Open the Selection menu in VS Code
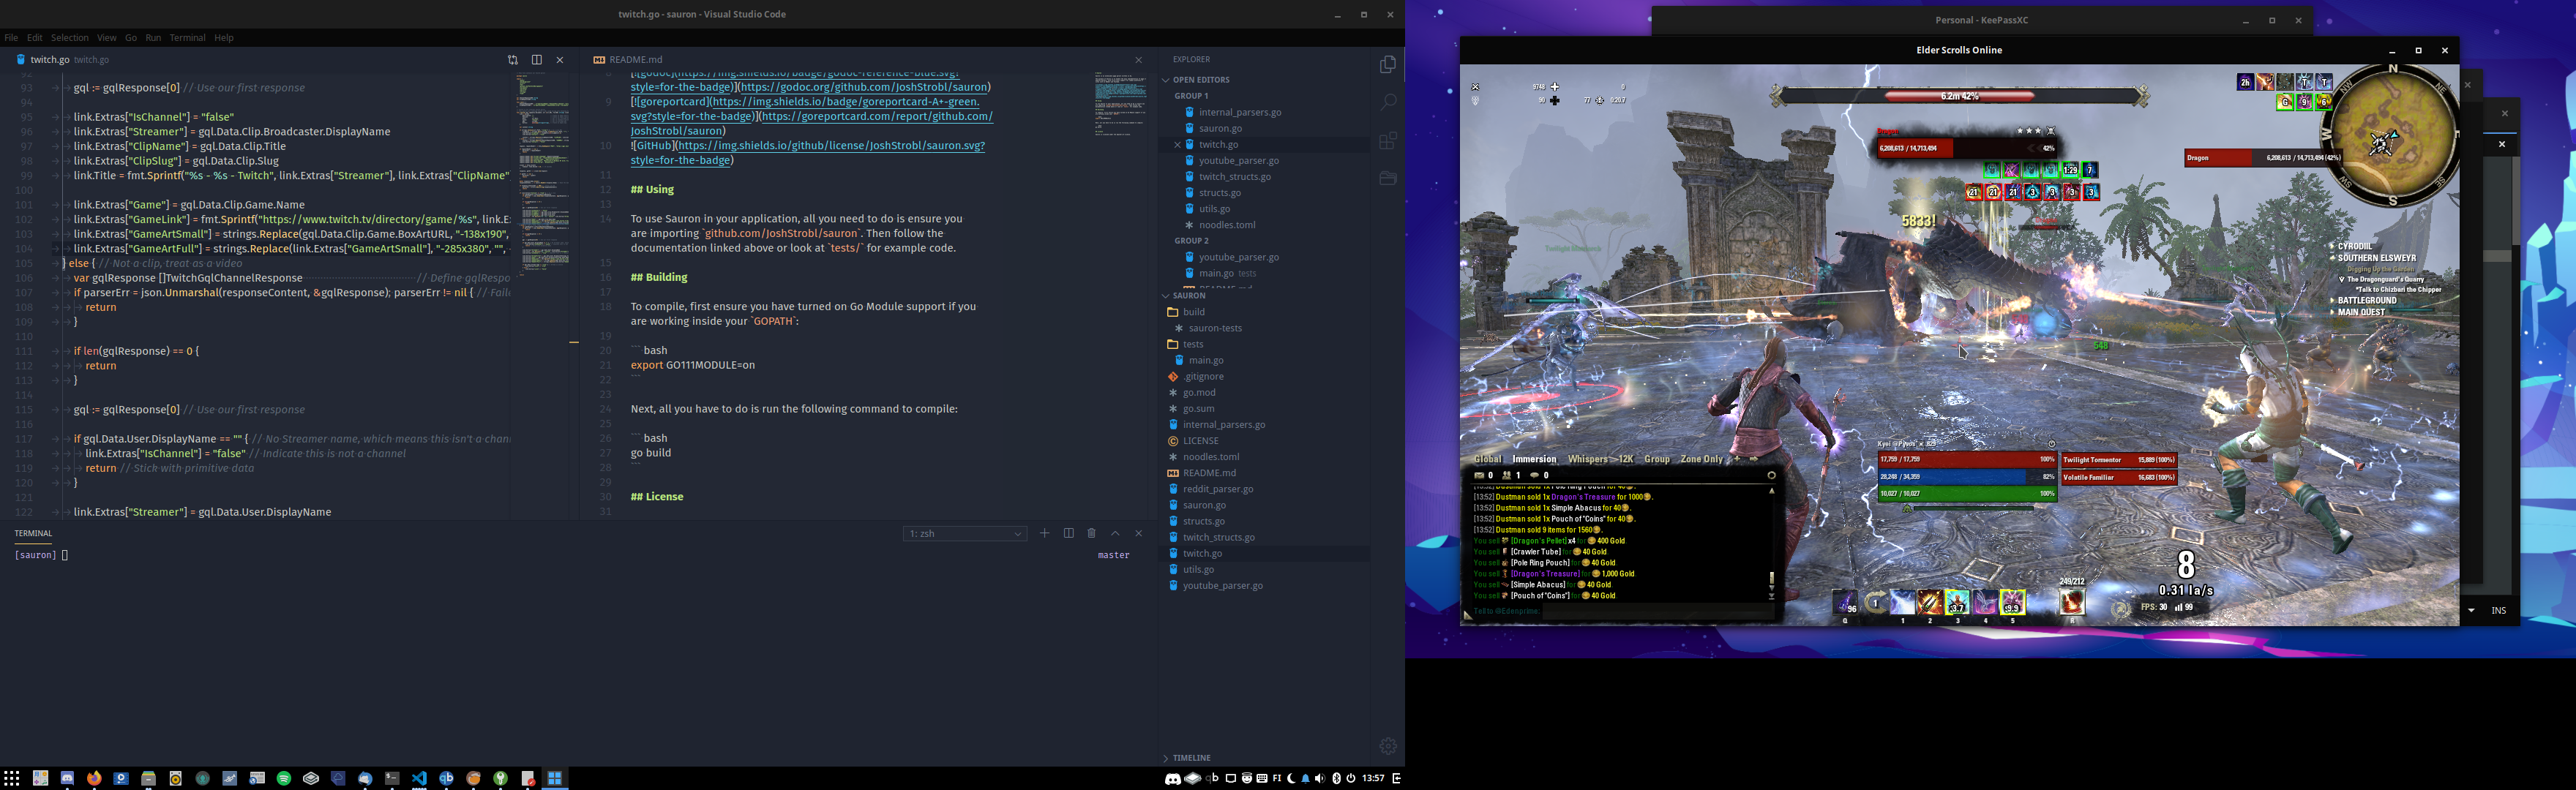This screenshot has height=790, width=2576. [x=69, y=38]
